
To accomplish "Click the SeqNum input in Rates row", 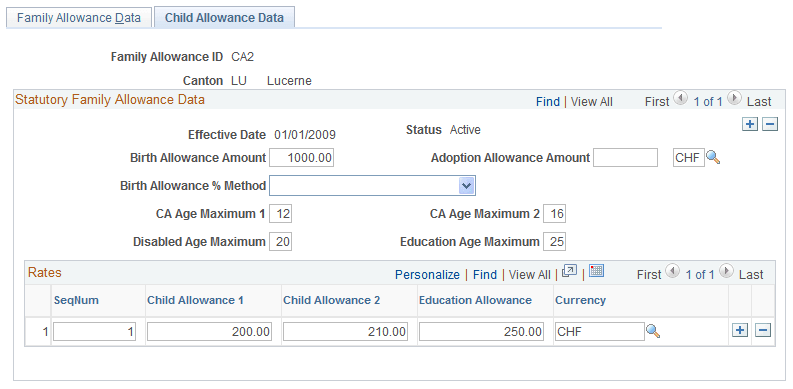I will pos(95,332).
